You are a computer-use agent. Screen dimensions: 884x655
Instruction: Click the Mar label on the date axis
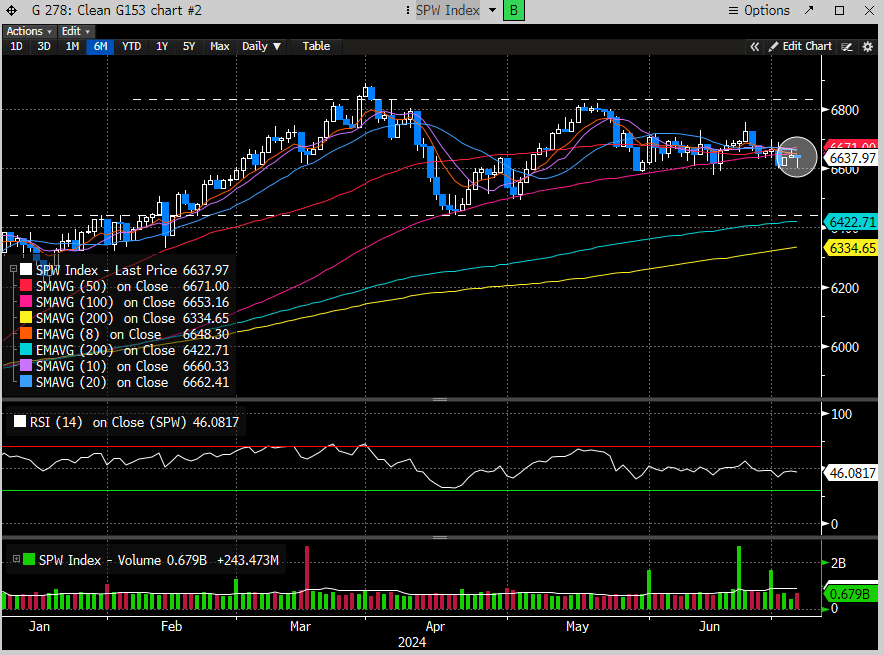300,626
